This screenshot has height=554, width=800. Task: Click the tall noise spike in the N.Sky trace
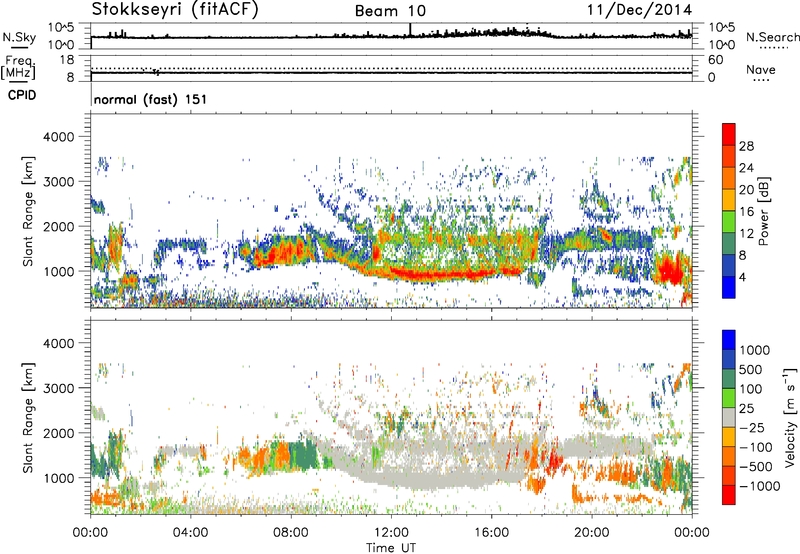[x=410, y=30]
